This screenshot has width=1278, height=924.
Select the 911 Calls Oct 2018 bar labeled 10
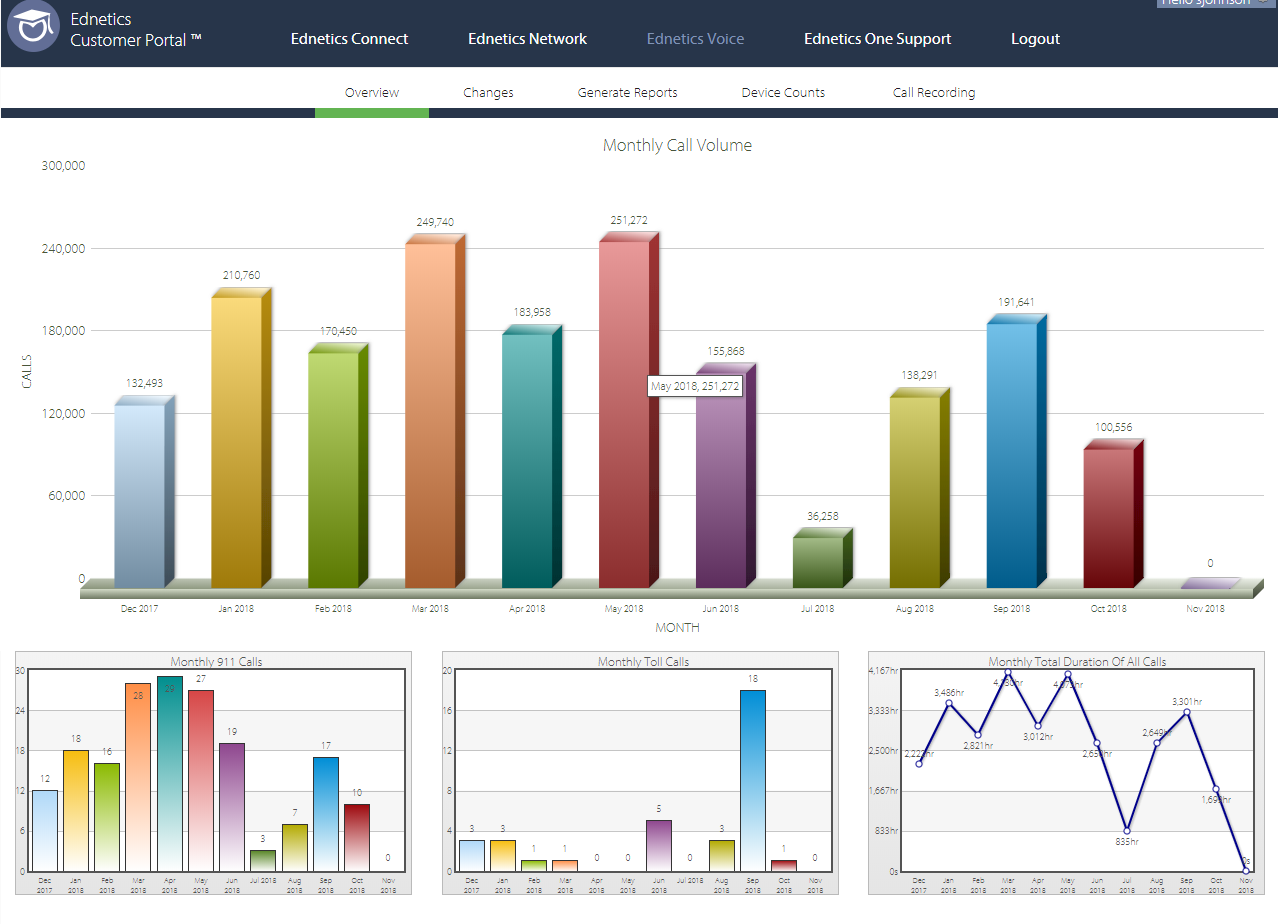point(357,837)
